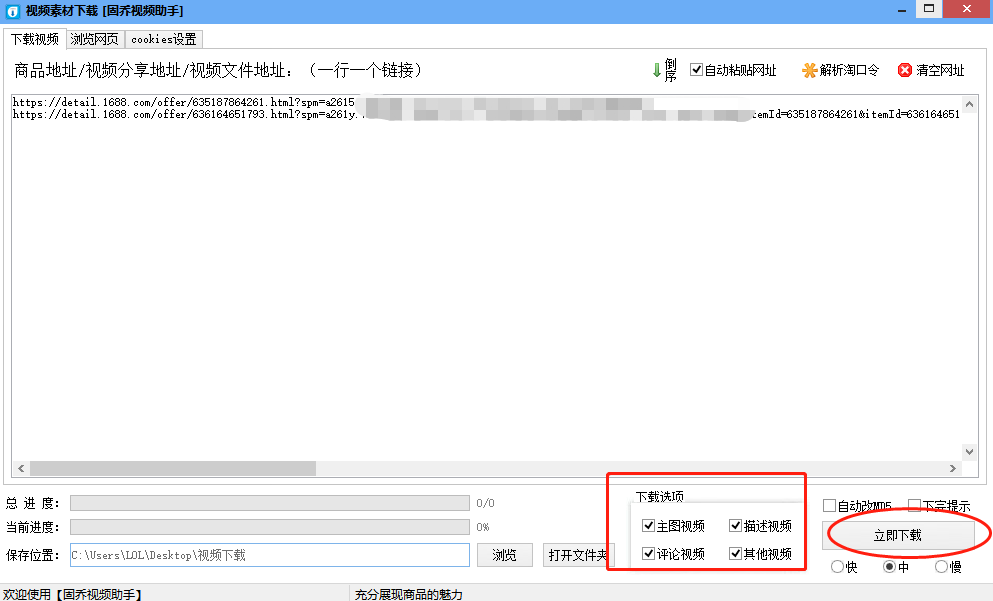993x601 pixels.
Task: Click the horizontal scroll-left arrow
Action: click(21, 469)
